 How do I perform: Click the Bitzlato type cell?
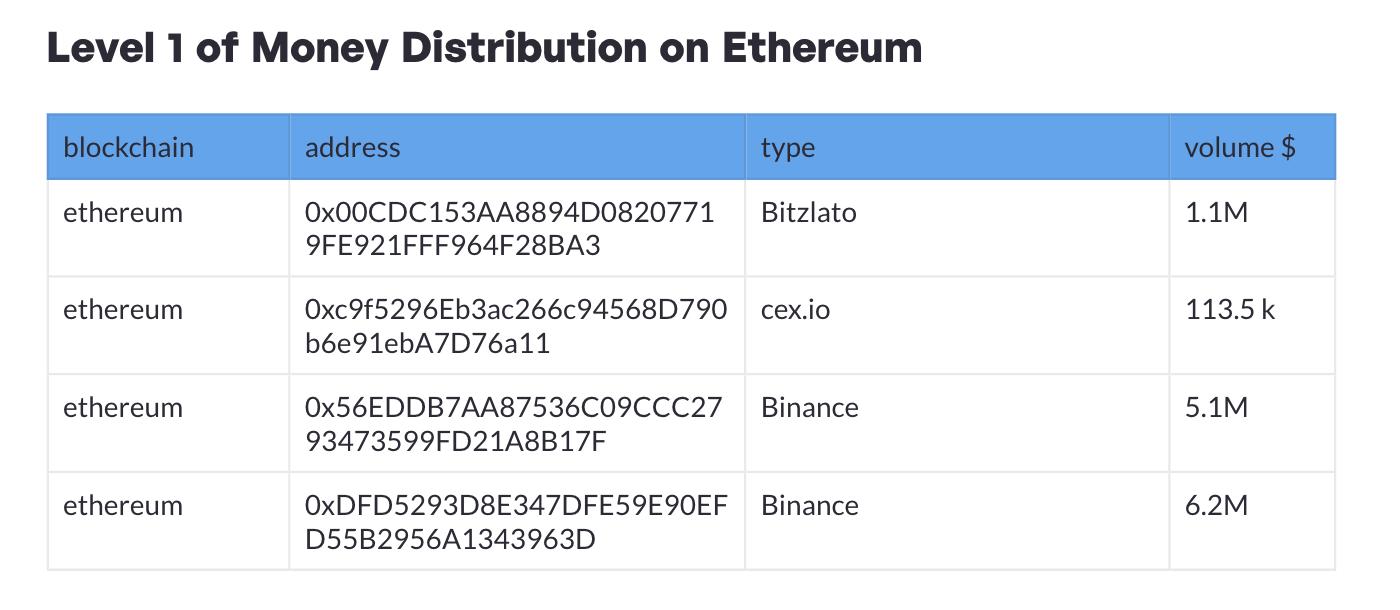808,213
